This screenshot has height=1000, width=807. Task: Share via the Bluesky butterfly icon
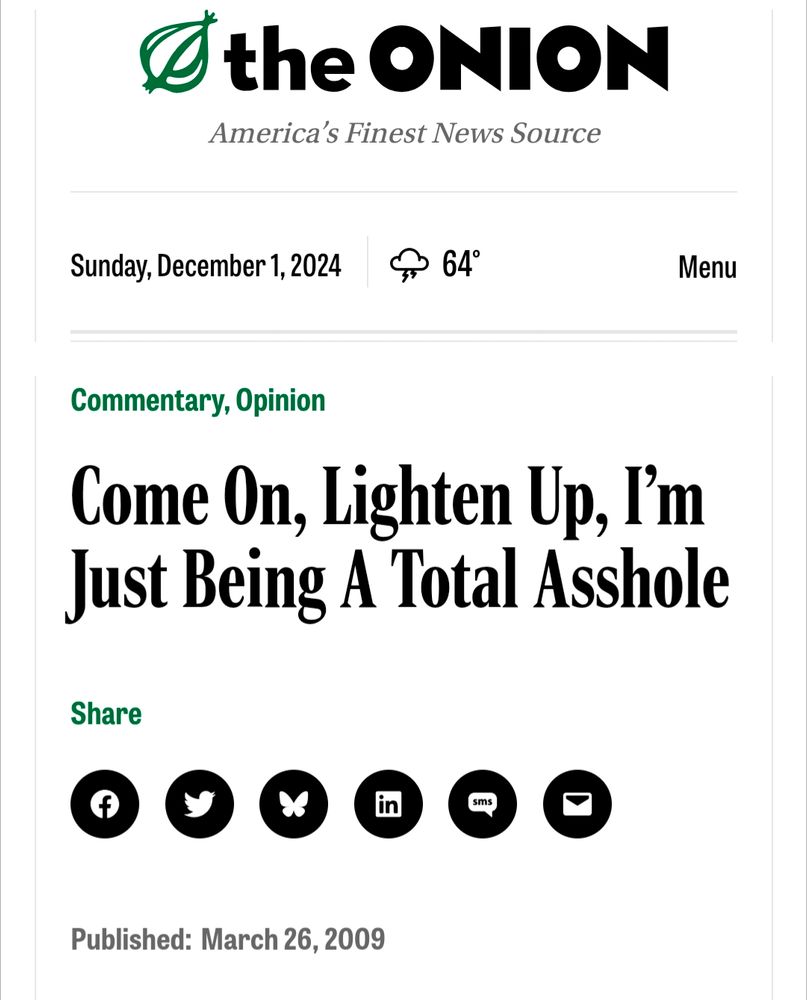pyautogui.click(x=293, y=804)
